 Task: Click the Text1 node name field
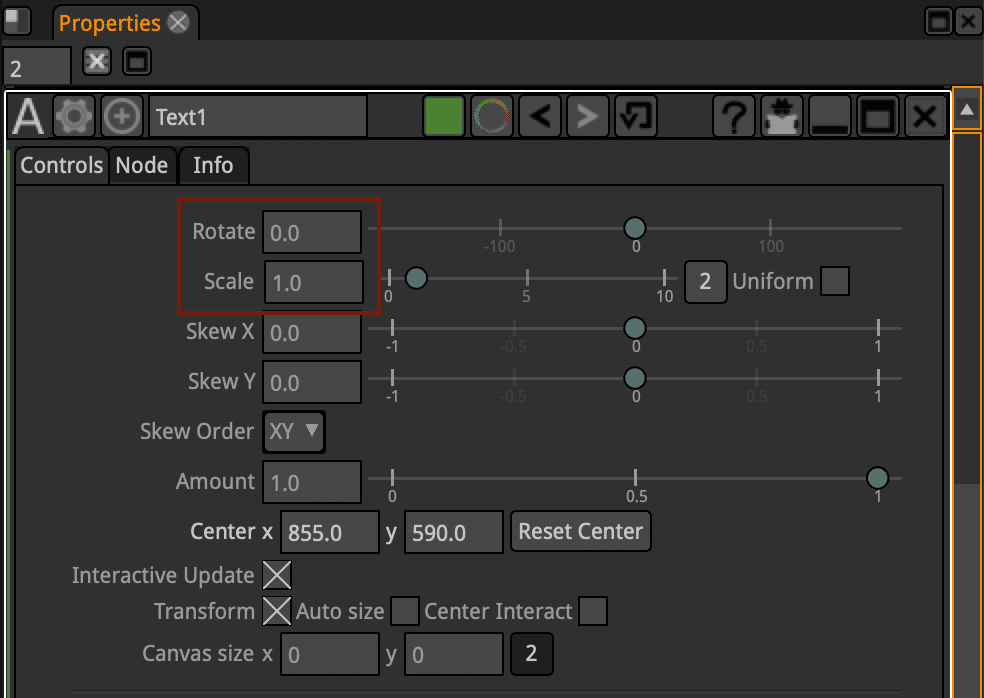click(x=258, y=117)
